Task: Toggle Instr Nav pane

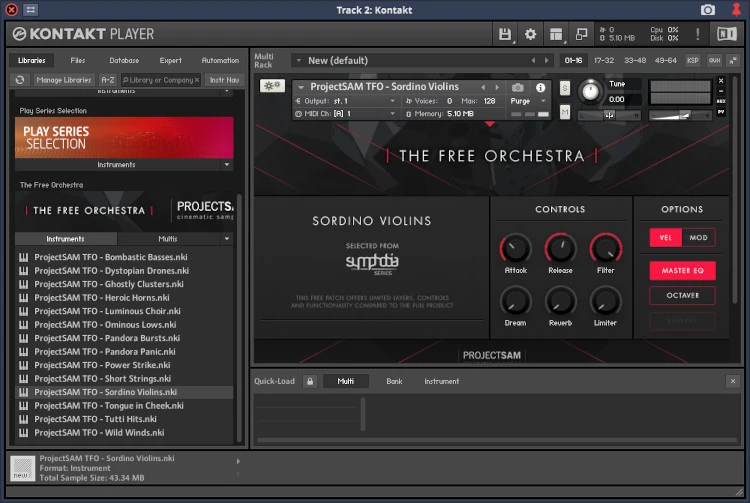Action: tap(224, 80)
